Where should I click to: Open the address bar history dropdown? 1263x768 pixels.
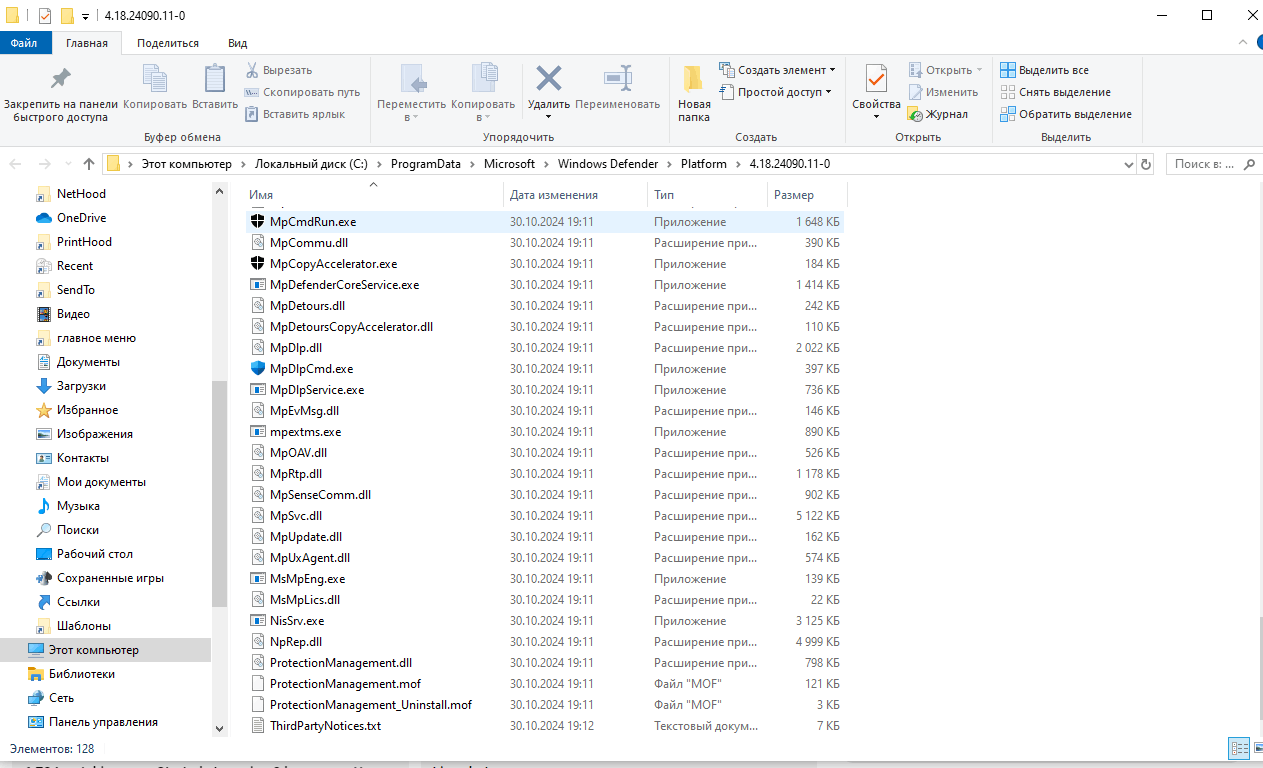pyautogui.click(x=1128, y=163)
